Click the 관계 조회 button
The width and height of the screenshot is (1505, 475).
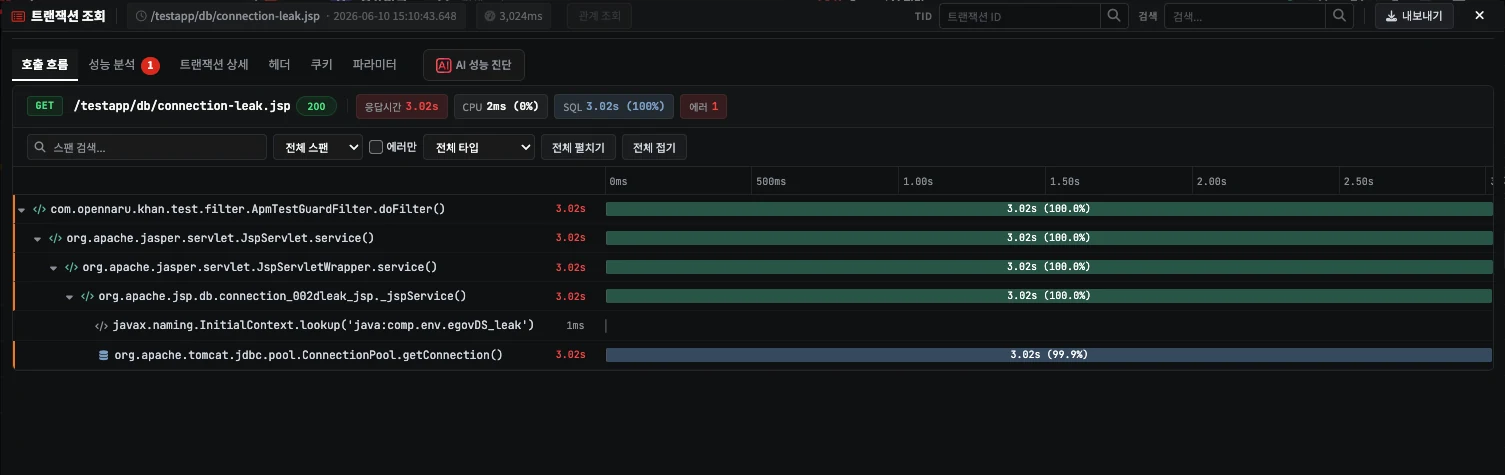pyautogui.click(x=599, y=16)
